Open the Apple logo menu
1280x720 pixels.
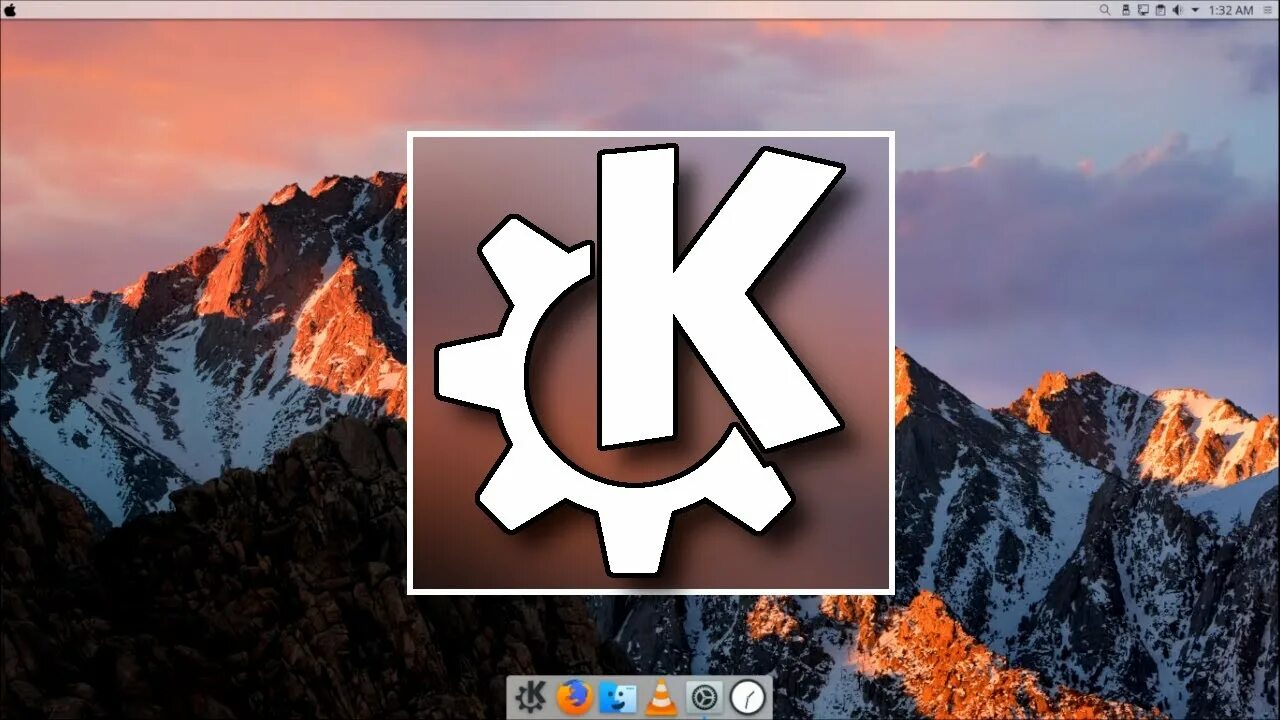click(x=11, y=9)
